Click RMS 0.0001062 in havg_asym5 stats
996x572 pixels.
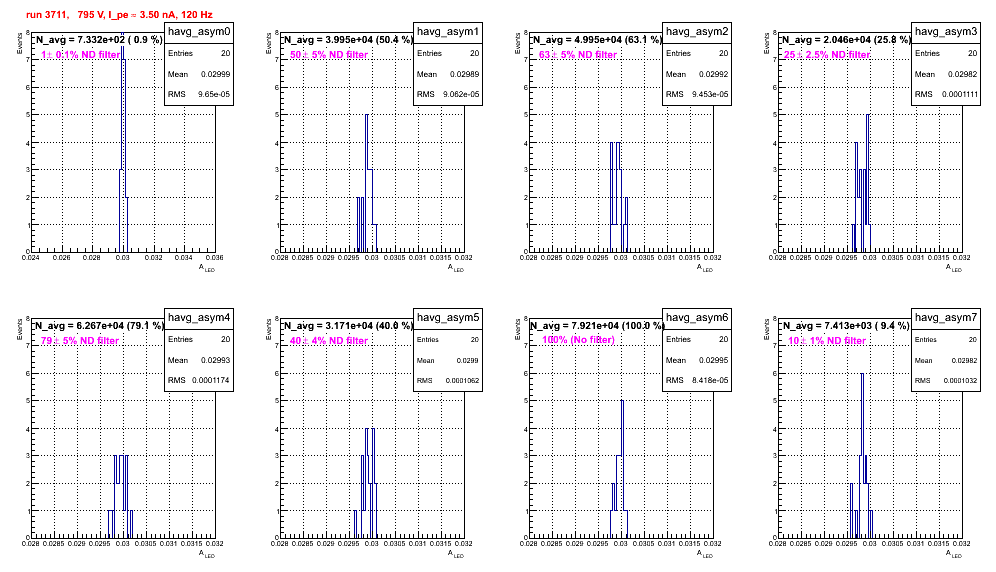(448, 381)
